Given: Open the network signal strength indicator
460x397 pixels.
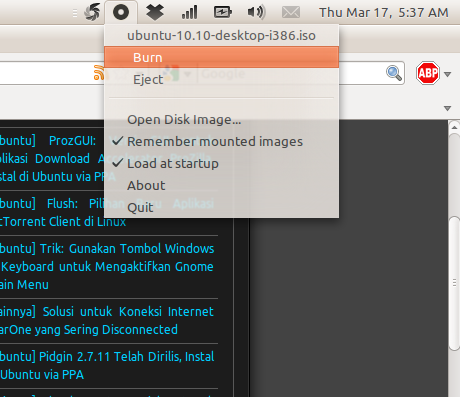Looking at the screenshot, I should pos(189,12).
